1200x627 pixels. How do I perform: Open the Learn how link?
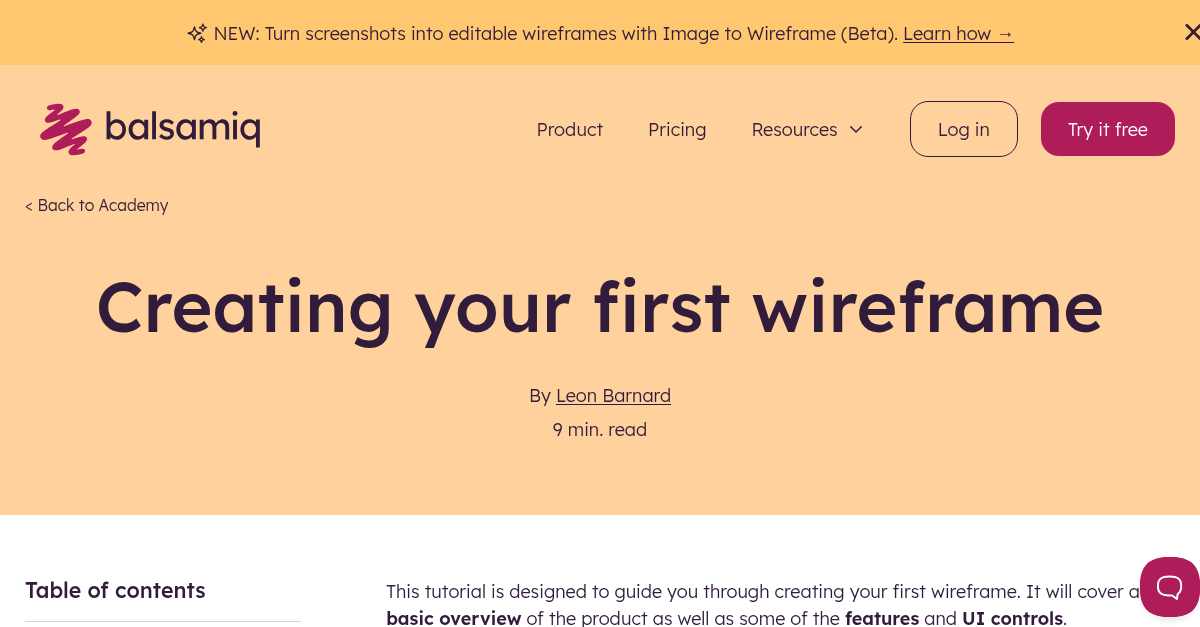tap(948, 33)
